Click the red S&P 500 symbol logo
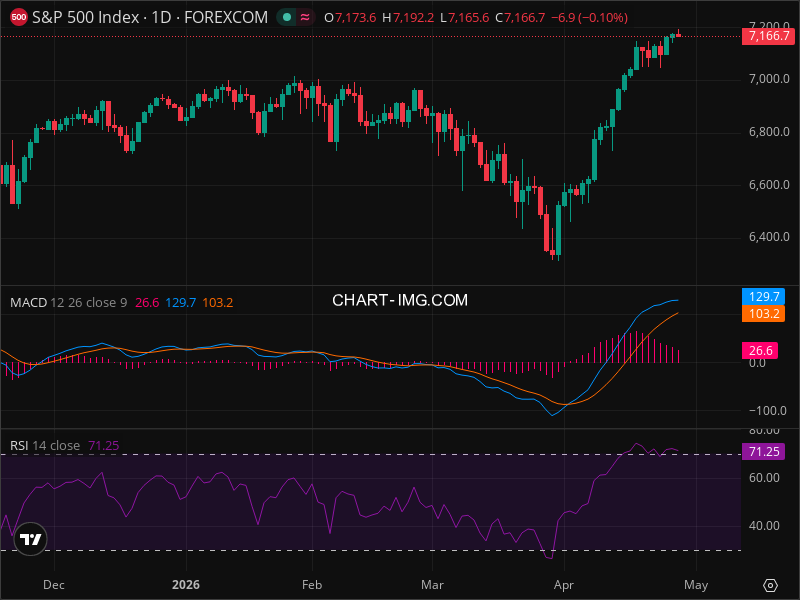800x600 pixels. tap(19, 17)
